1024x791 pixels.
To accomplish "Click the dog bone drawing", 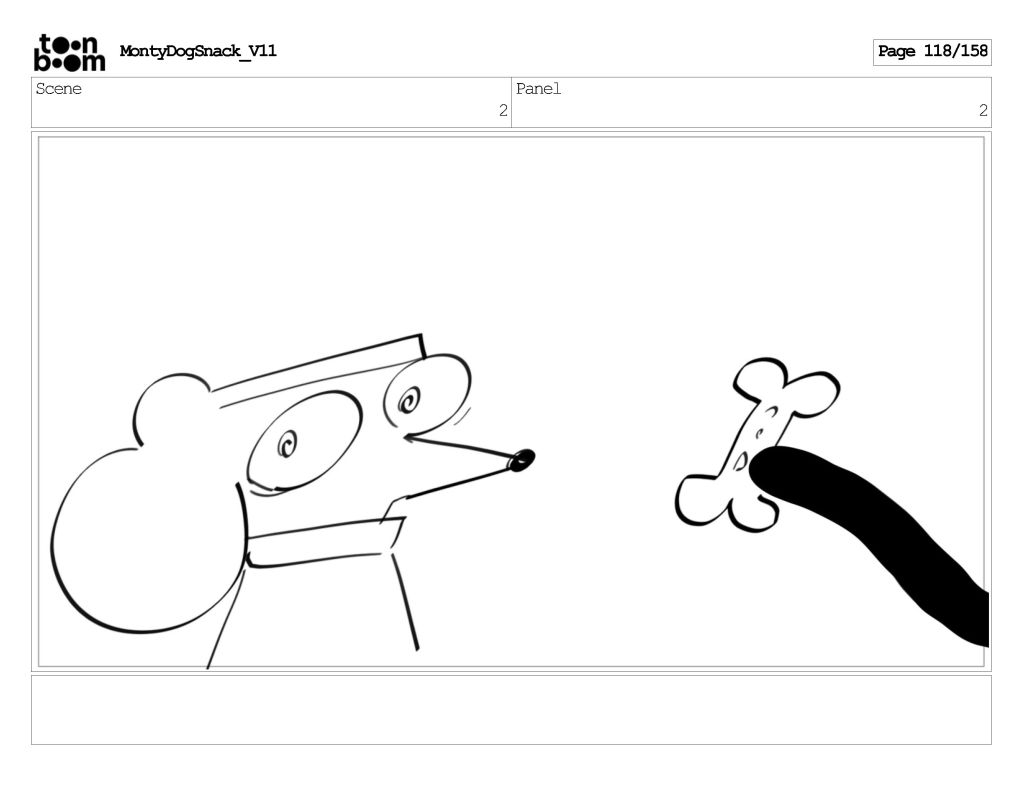I will (756, 438).
